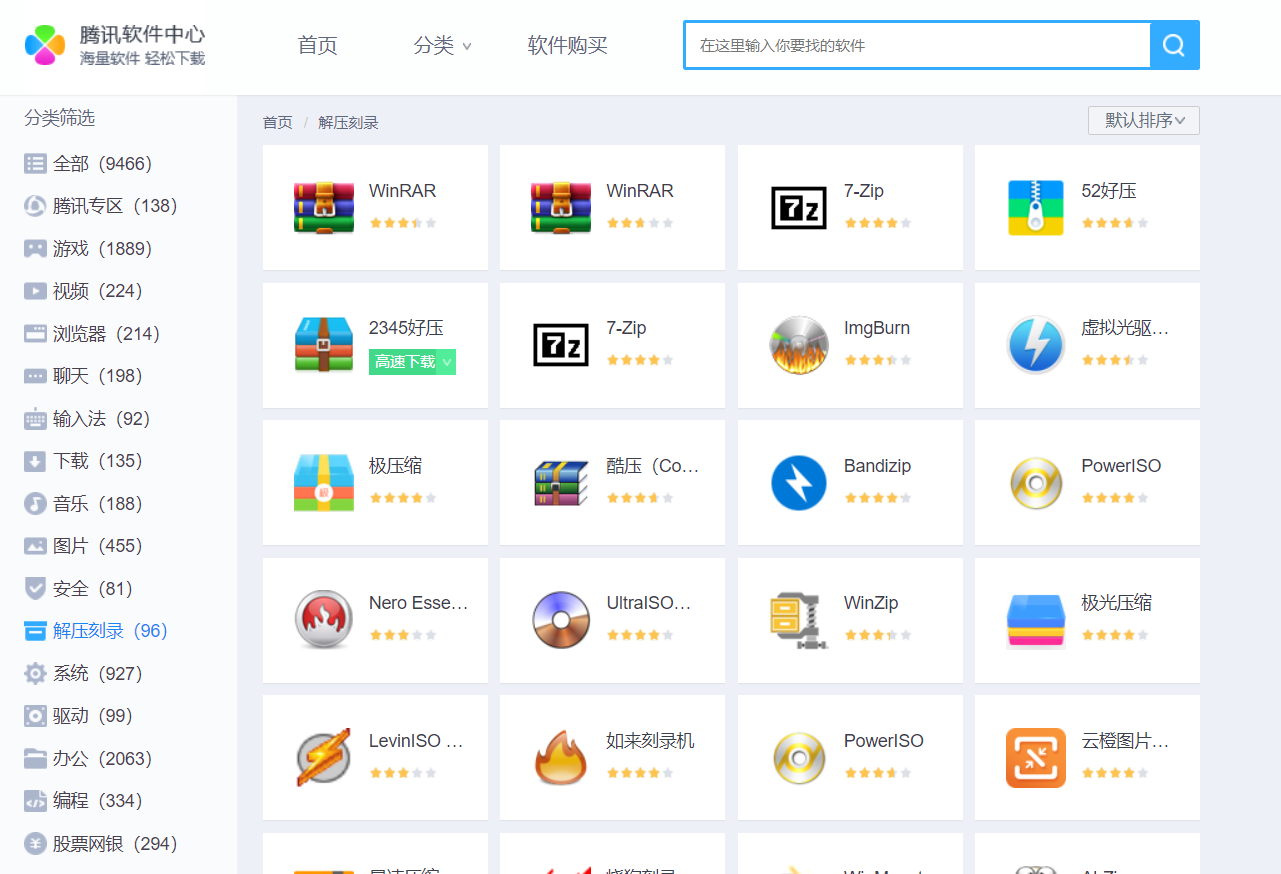
Task: Open the 如来刻录机 flame icon
Action: [x=561, y=758]
